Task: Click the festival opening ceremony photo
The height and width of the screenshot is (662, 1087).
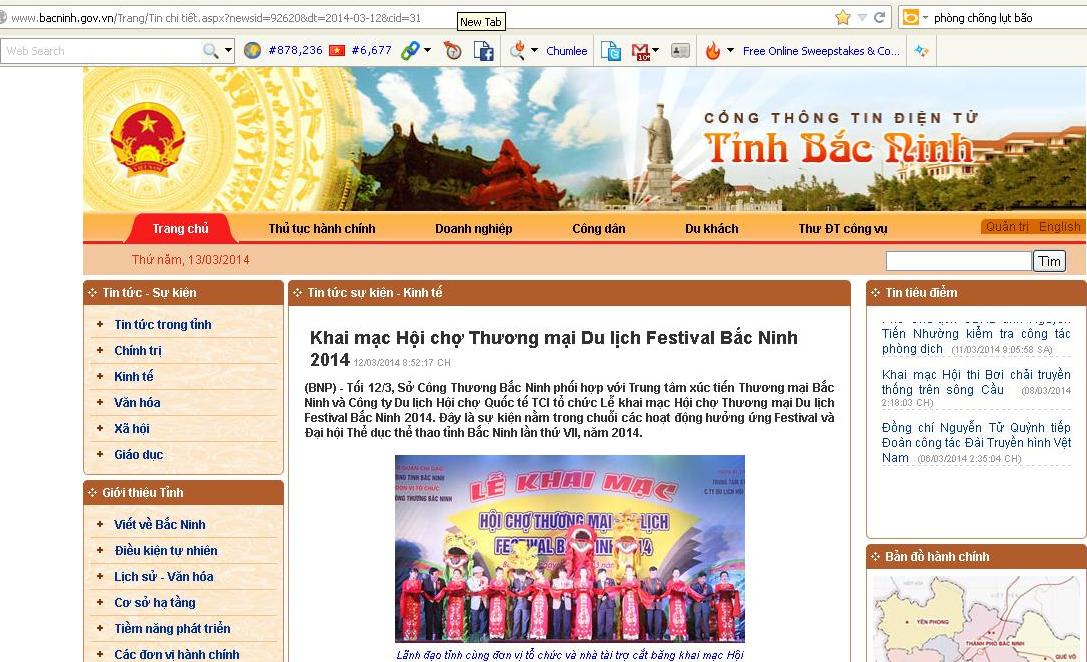Action: point(569,548)
